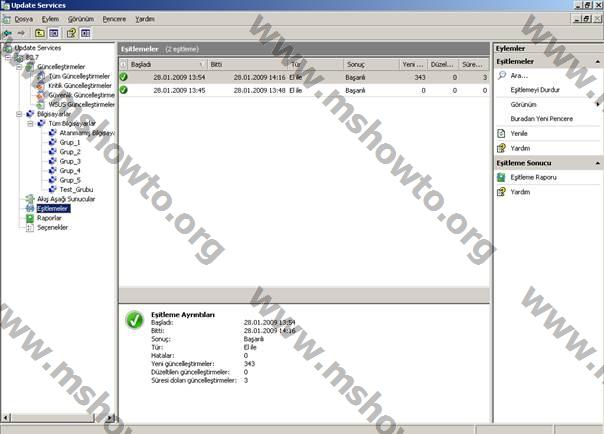Click the Help toolbar icon
The height and width of the screenshot is (434, 604).
click(x=71, y=33)
